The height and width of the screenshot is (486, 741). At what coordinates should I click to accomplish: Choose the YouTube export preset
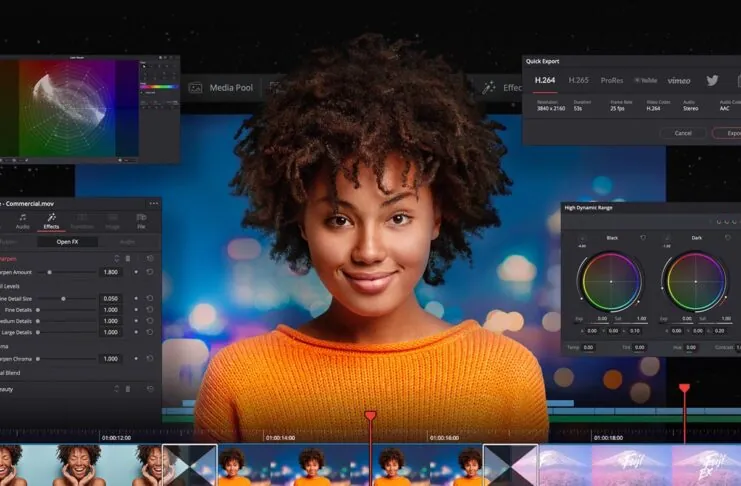(646, 80)
